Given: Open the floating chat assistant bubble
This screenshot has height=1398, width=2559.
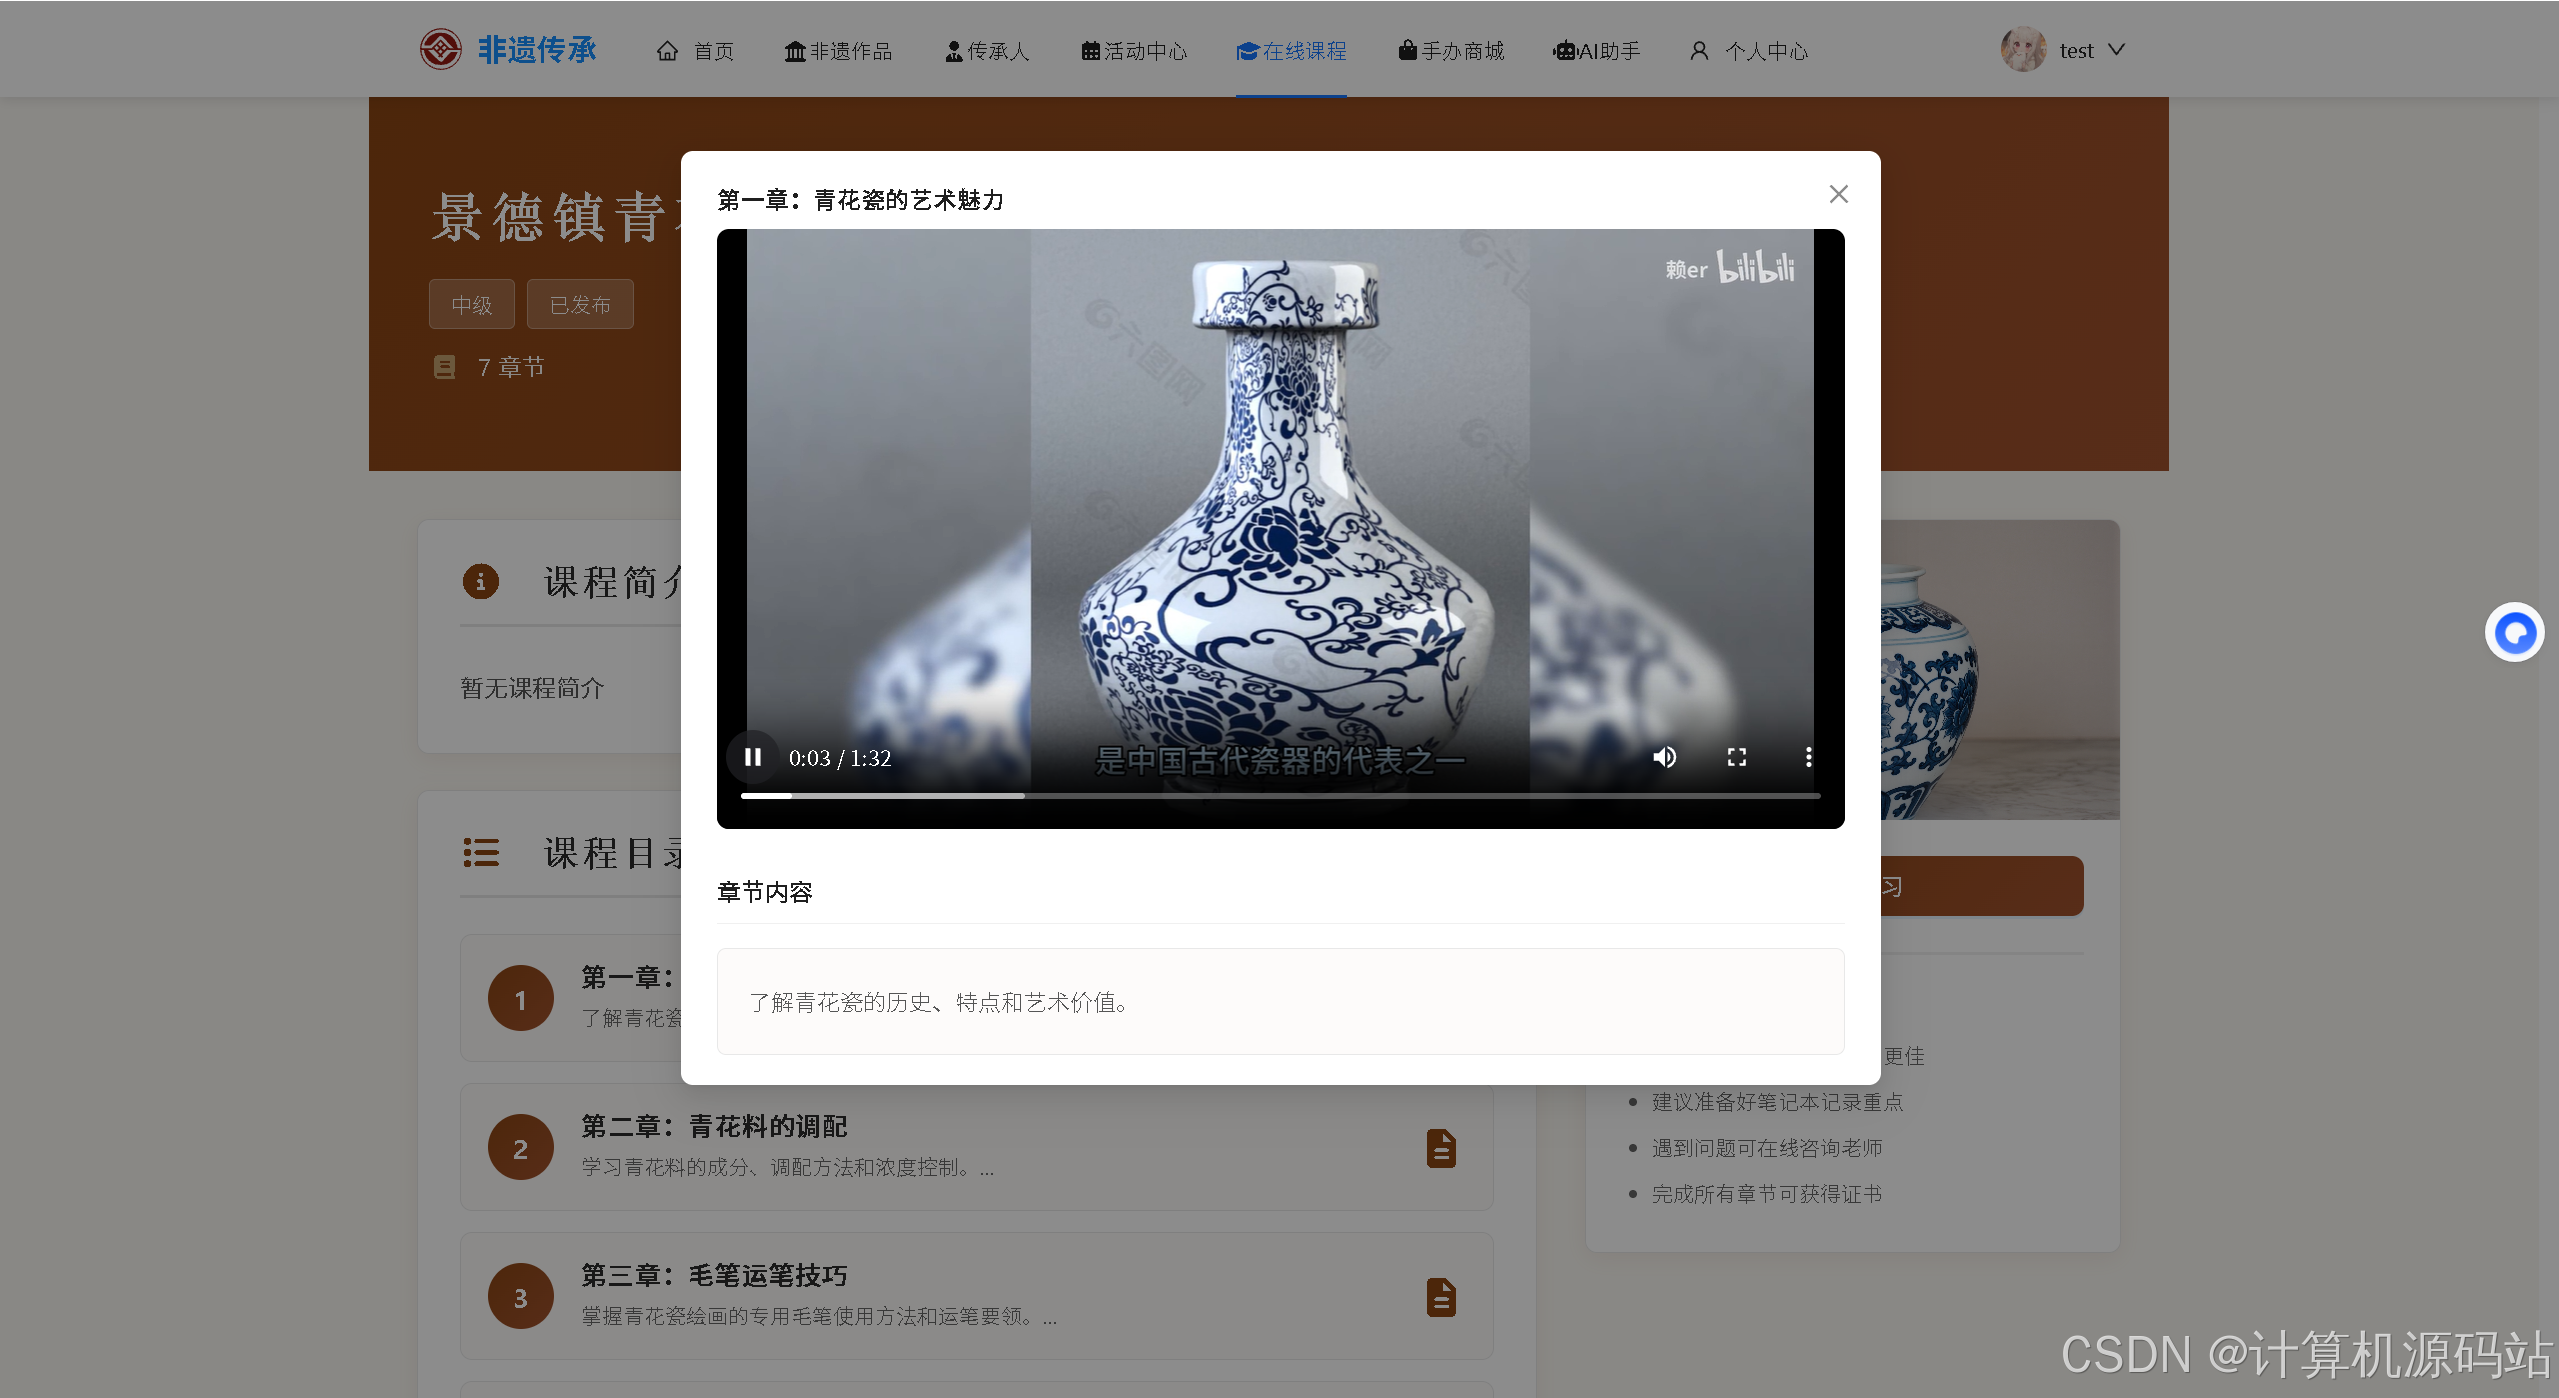Looking at the screenshot, I should tap(2514, 632).
